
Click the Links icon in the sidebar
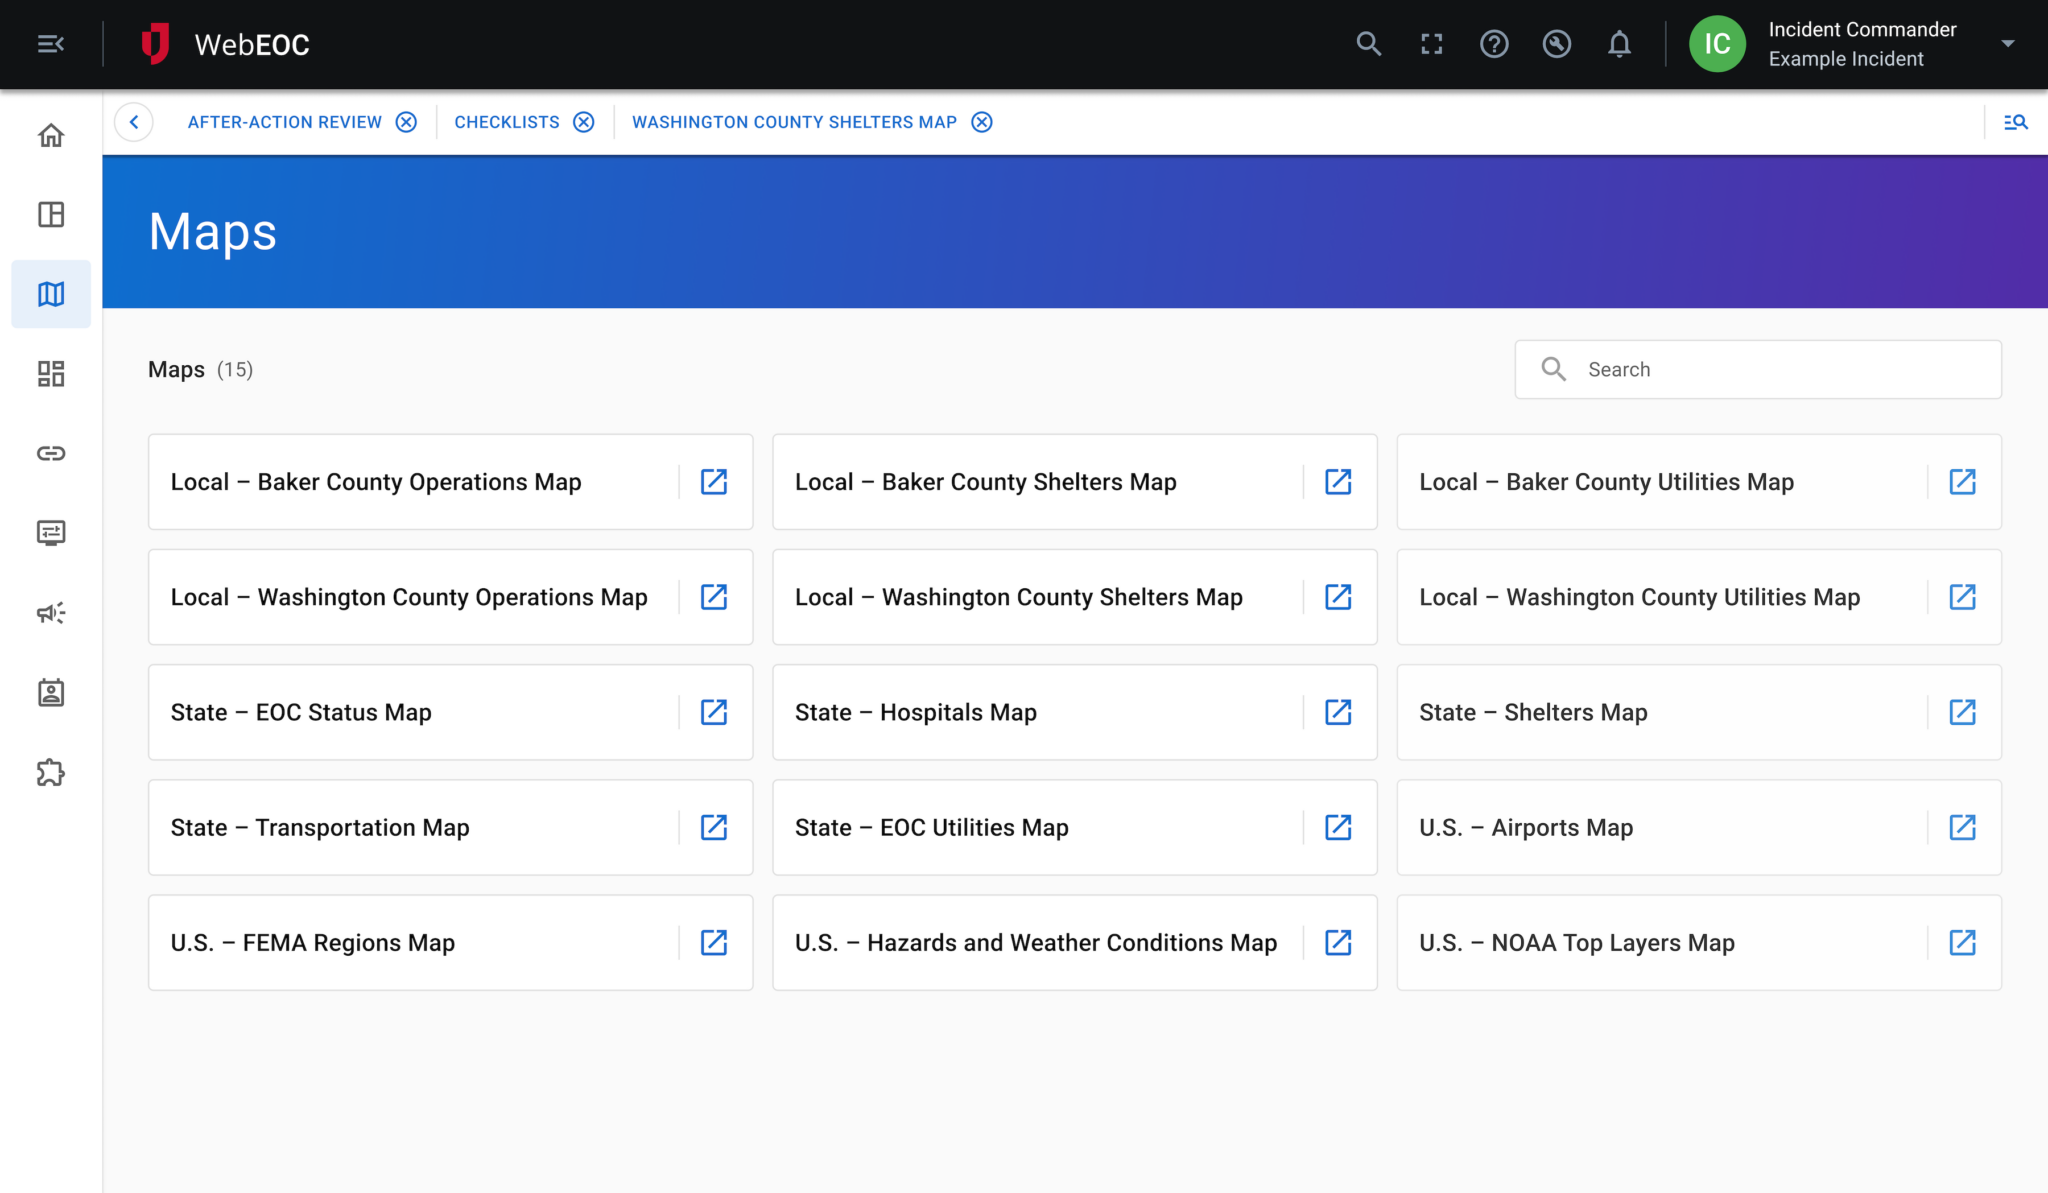50,453
